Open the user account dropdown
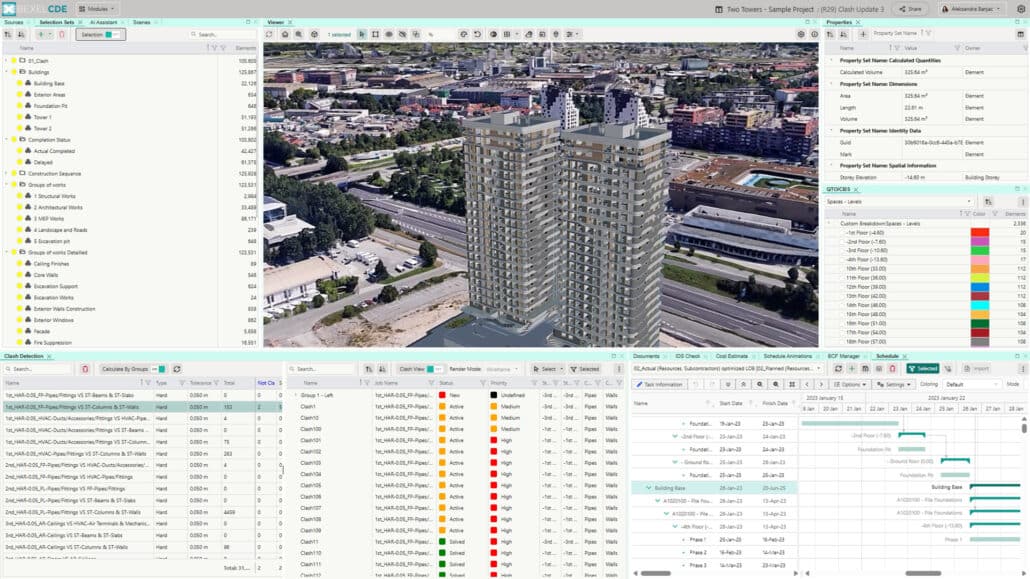Image resolution: width=1030 pixels, height=579 pixels. tap(971, 9)
